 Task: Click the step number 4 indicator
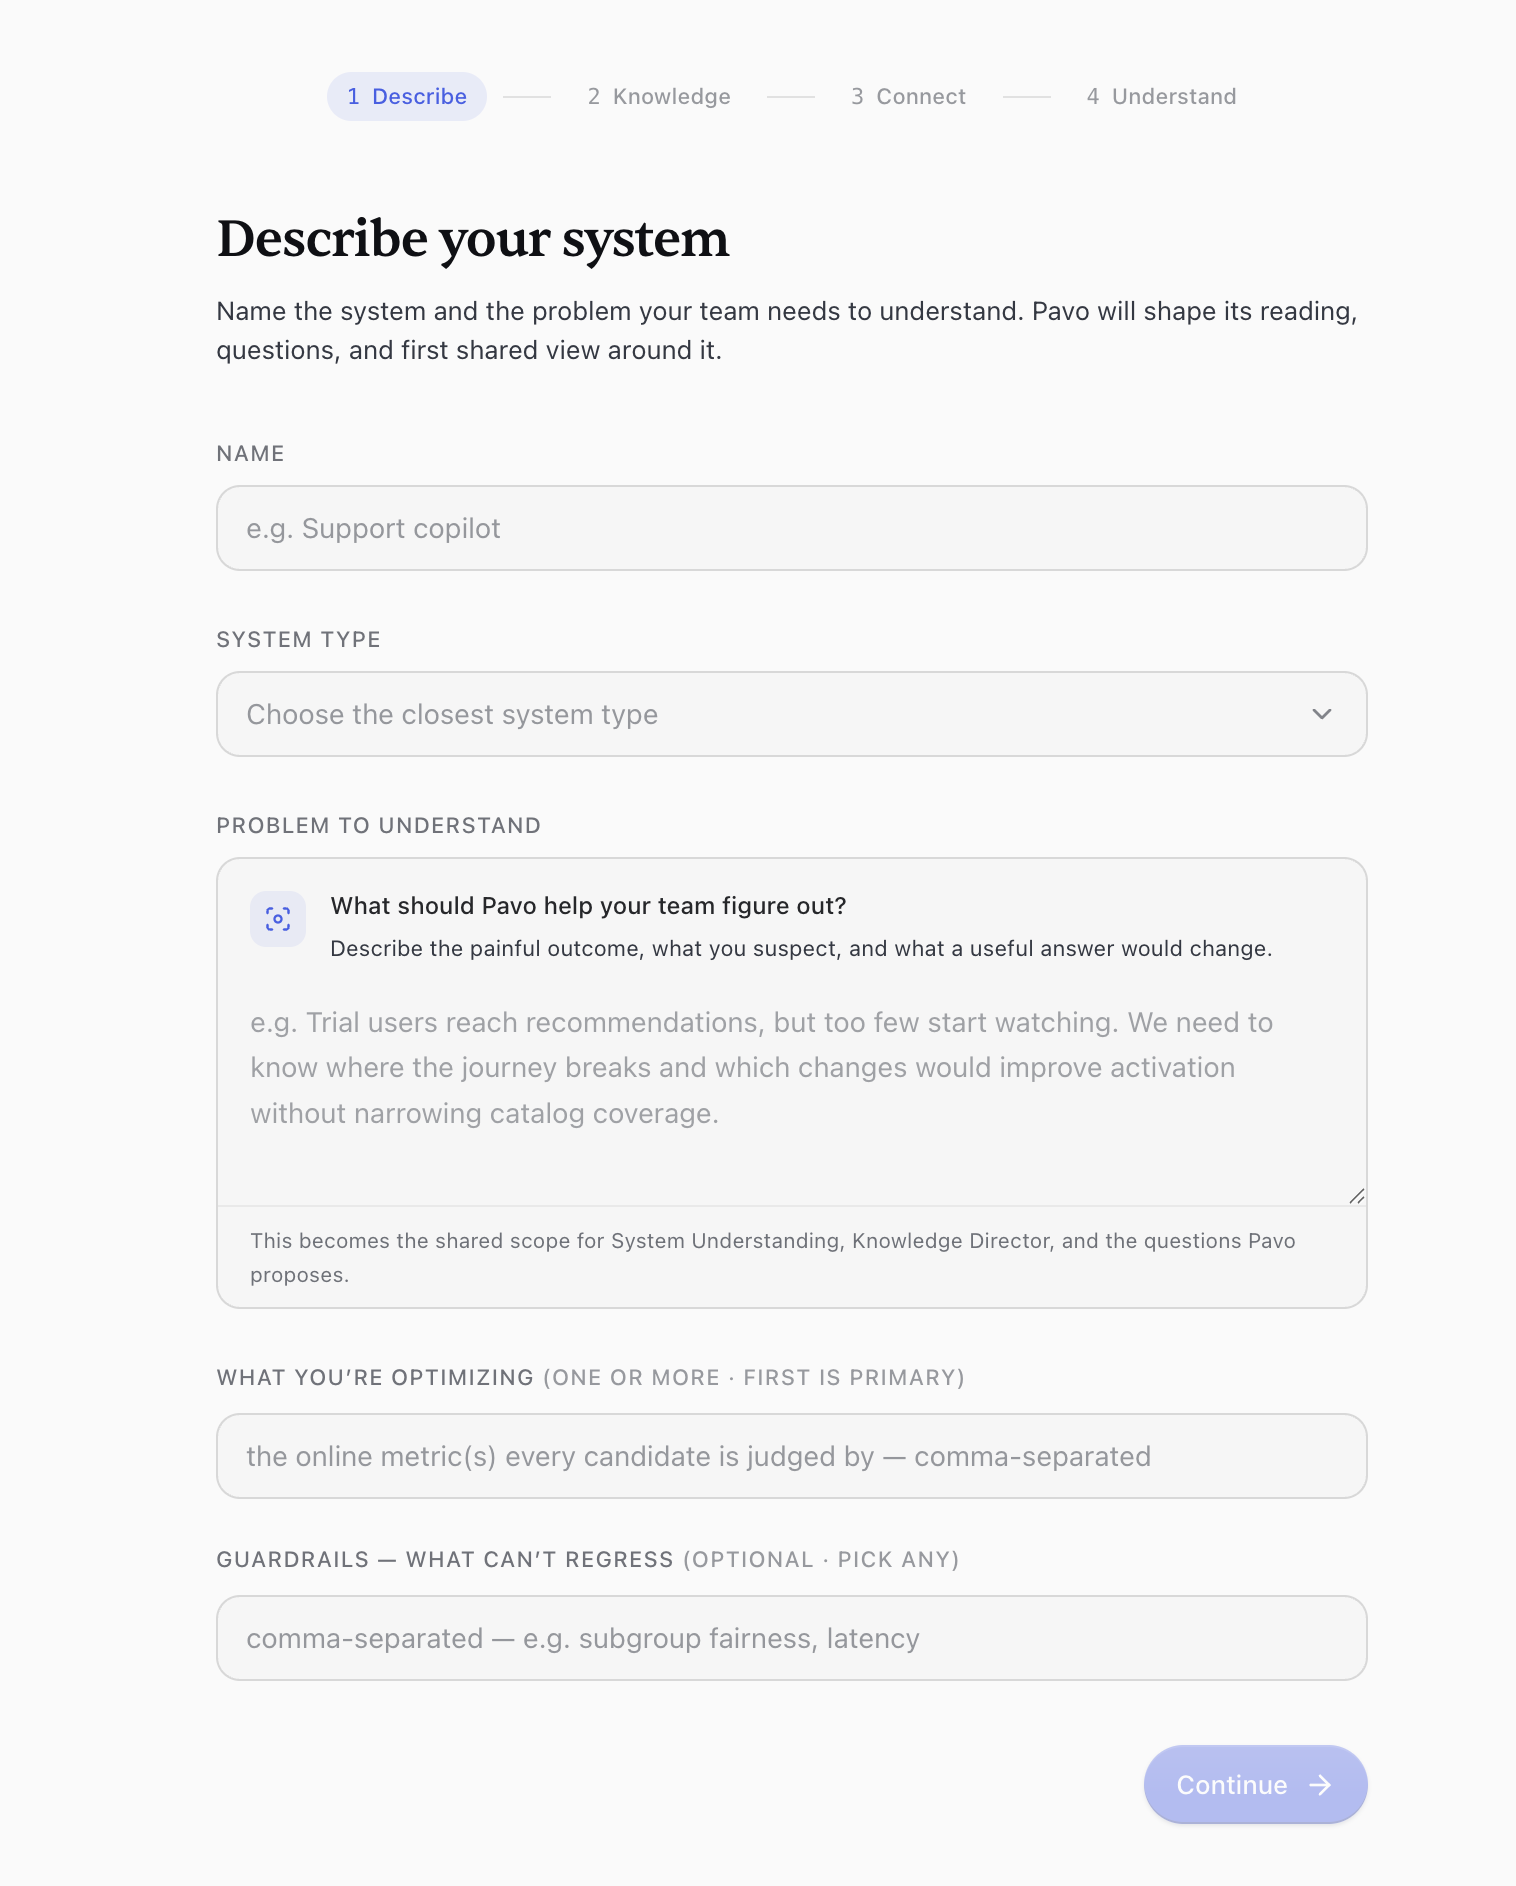pos(1093,97)
